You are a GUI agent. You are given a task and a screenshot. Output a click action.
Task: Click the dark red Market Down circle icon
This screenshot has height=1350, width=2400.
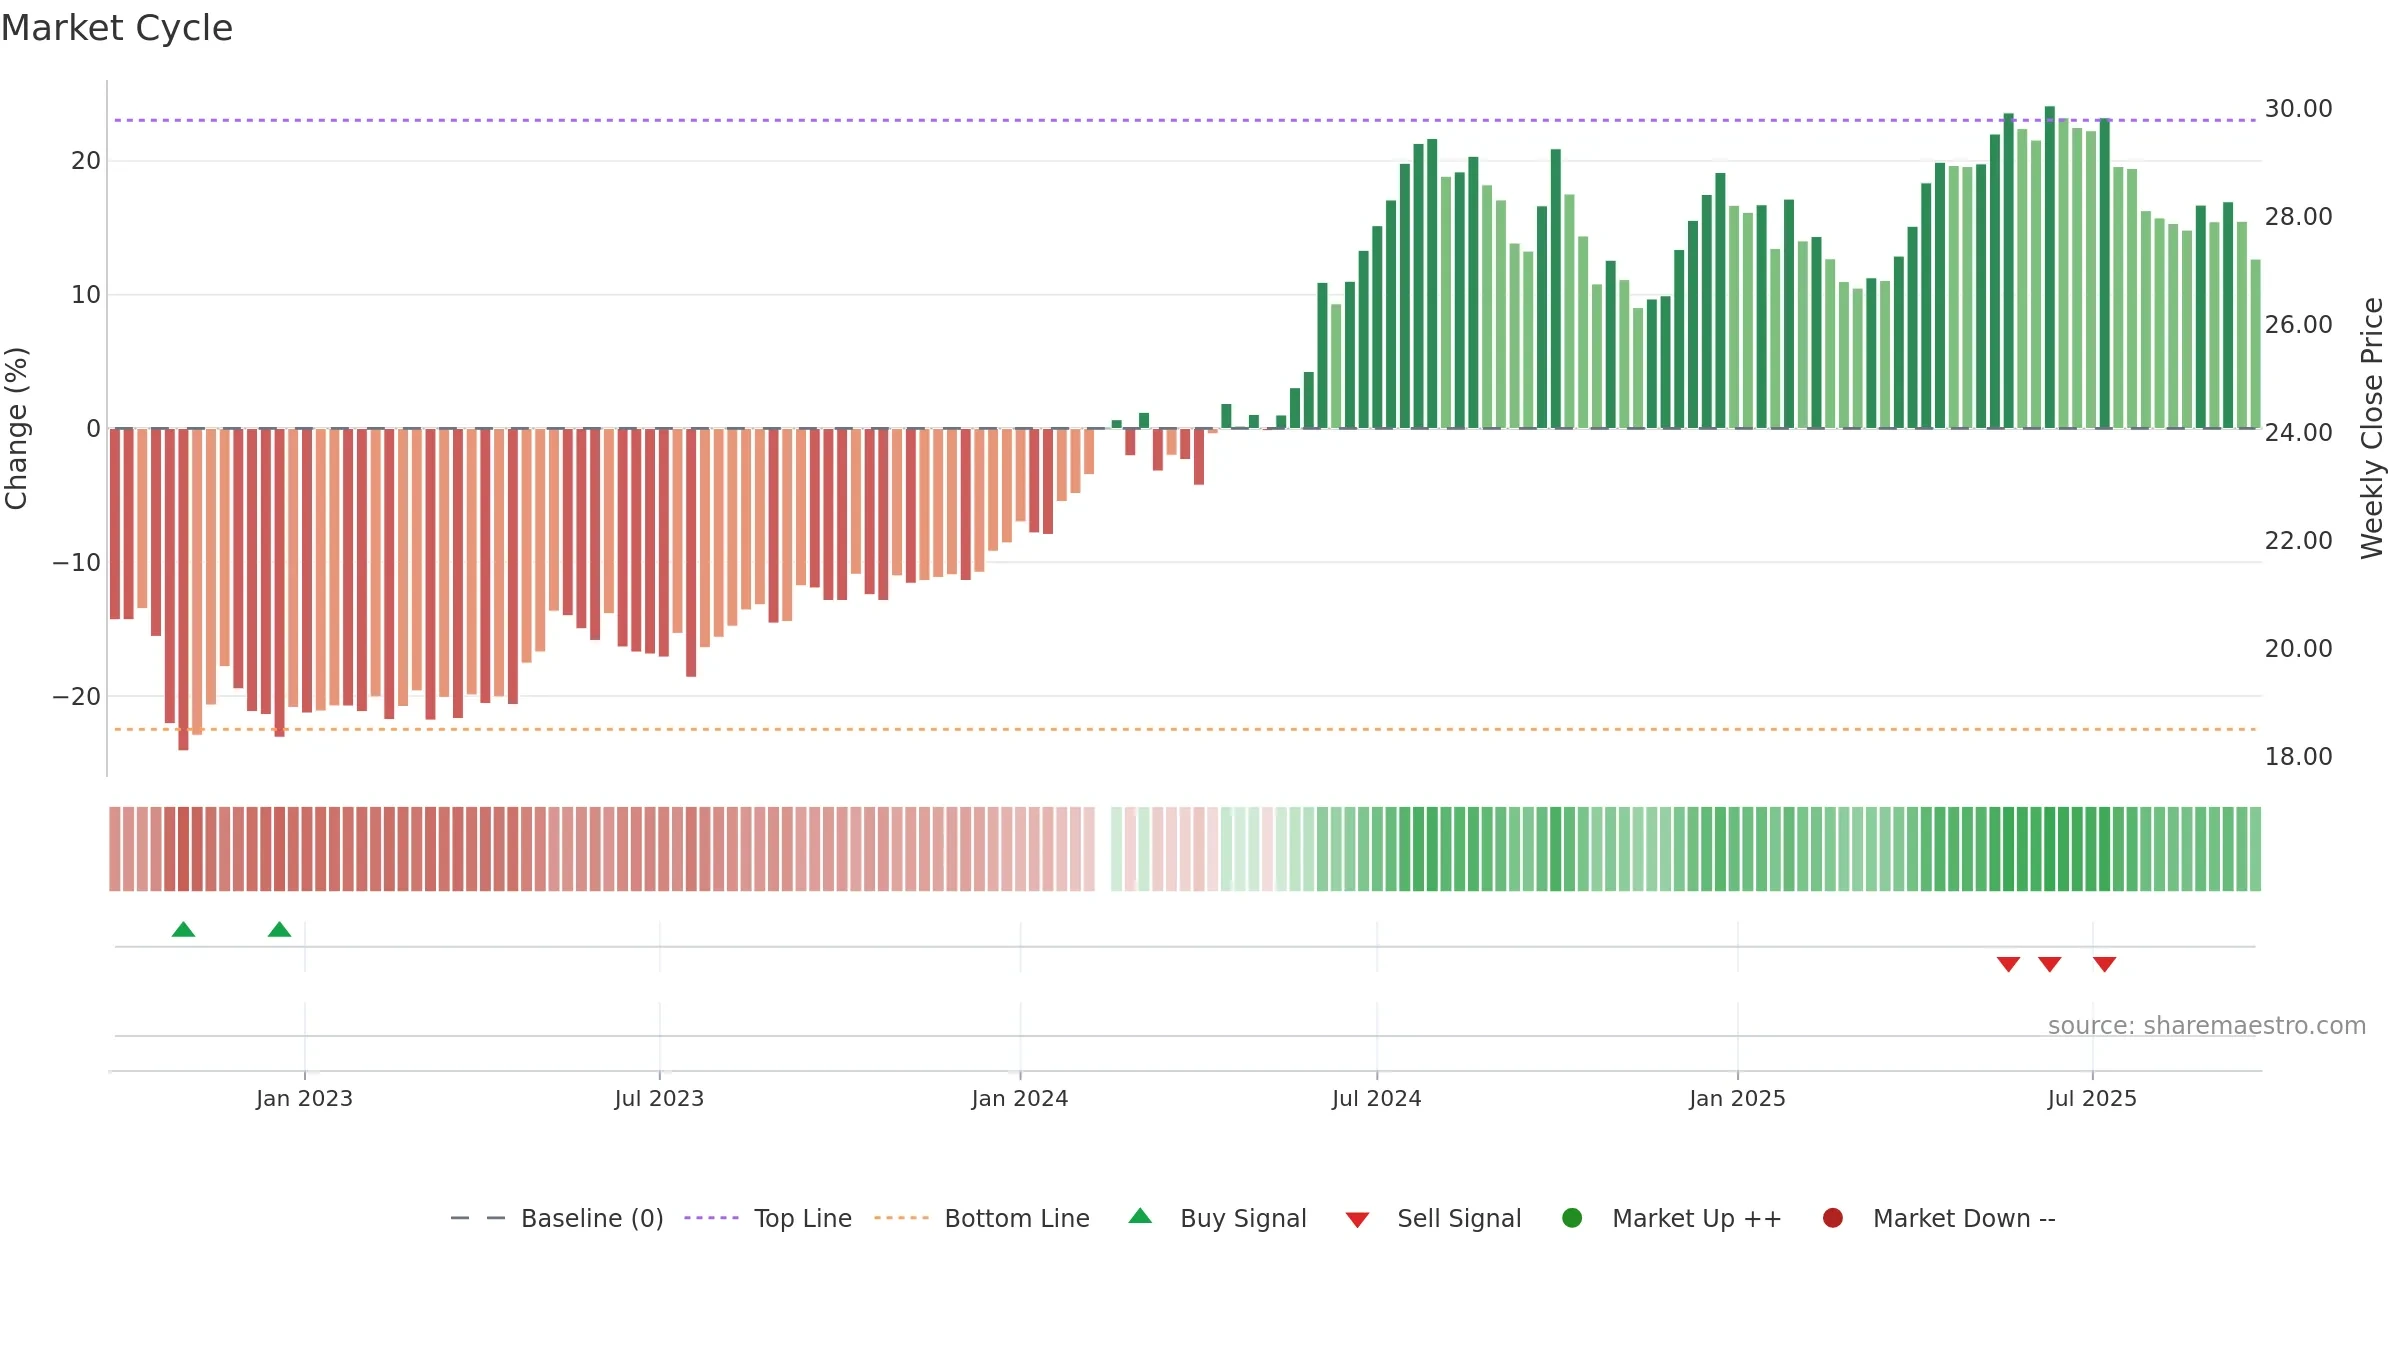coord(1833,1218)
